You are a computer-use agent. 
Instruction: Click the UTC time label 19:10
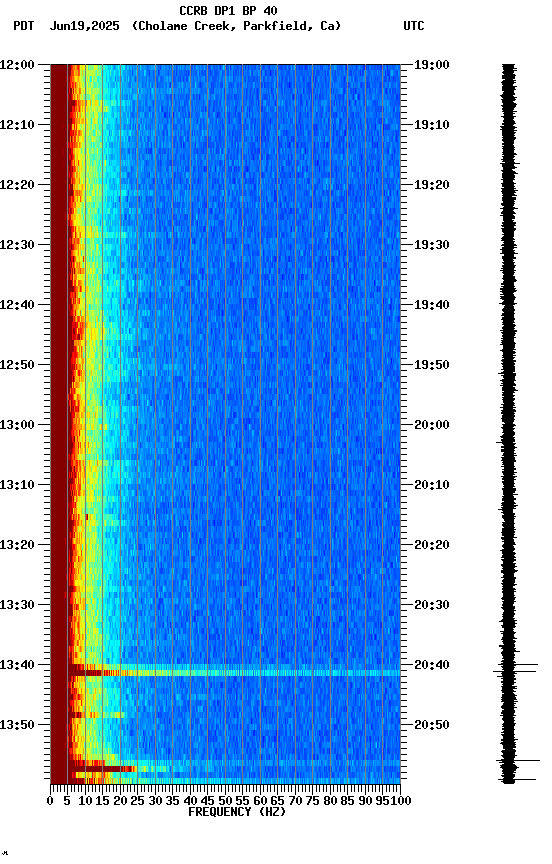tap(432, 125)
